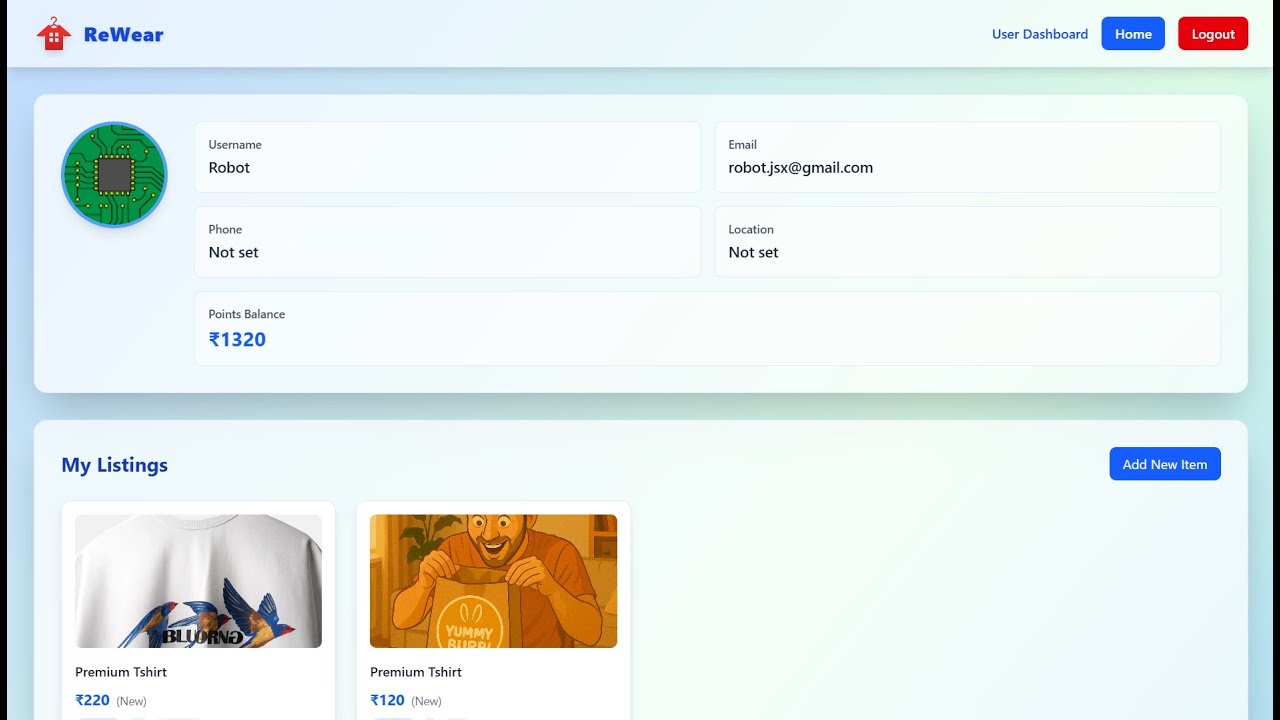1280x720 pixels.
Task: Select the Email field robot.jsx@gmail.com
Action: pos(967,157)
